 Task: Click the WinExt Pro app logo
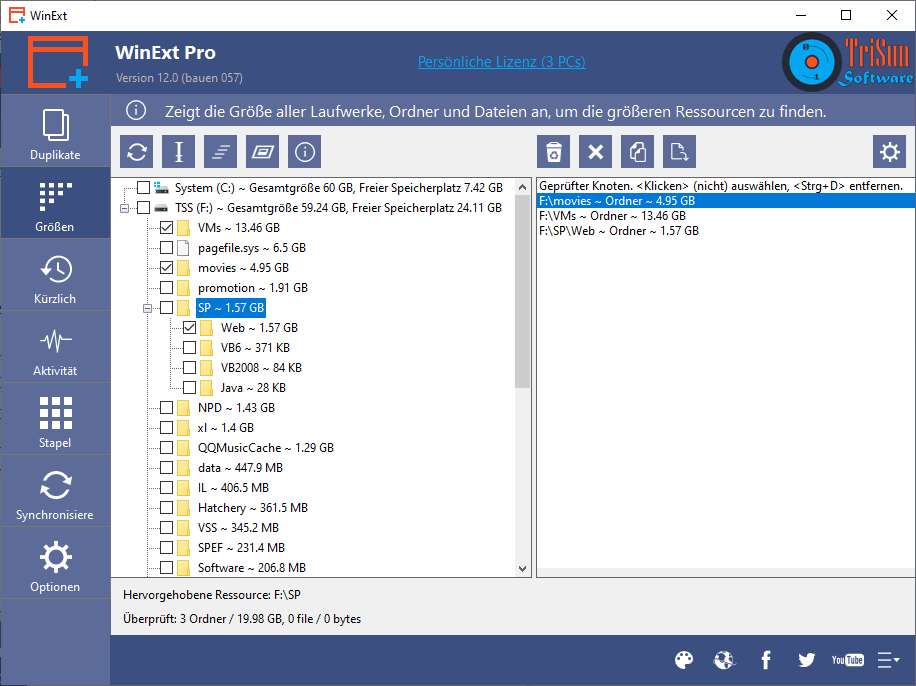pos(58,62)
